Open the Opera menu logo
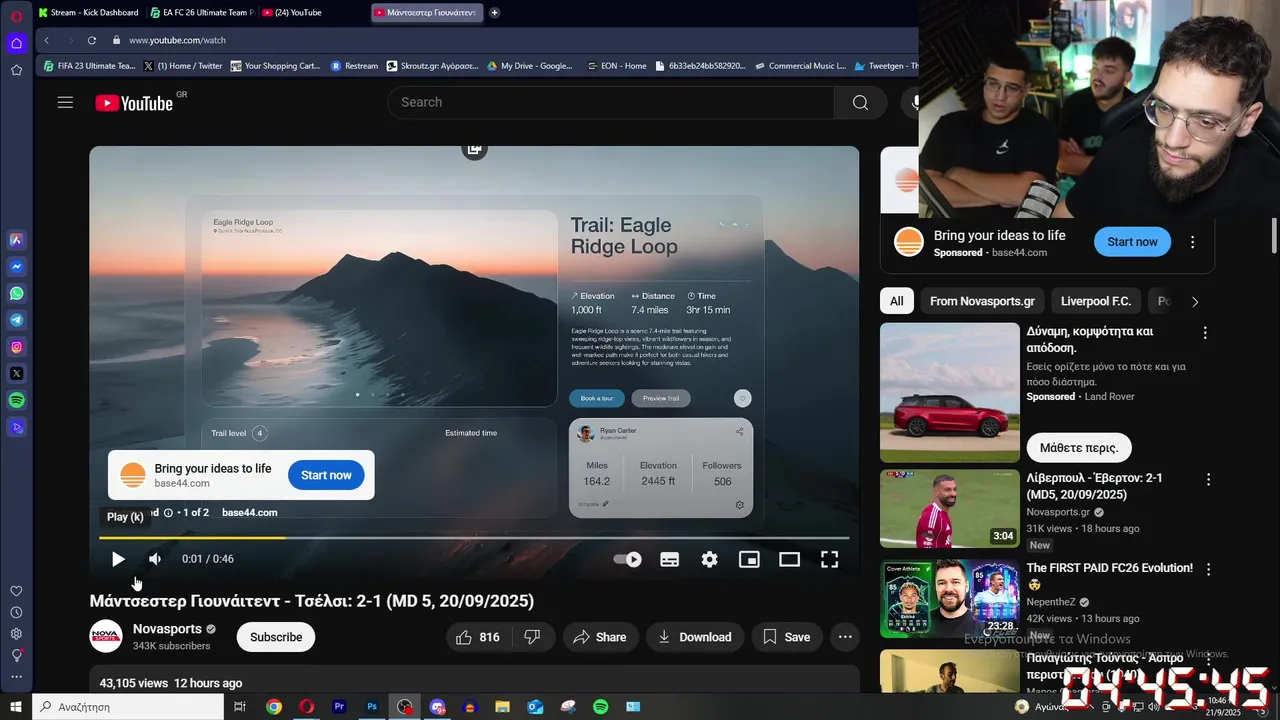Image resolution: width=1280 pixels, height=720 pixels. [x=16, y=16]
